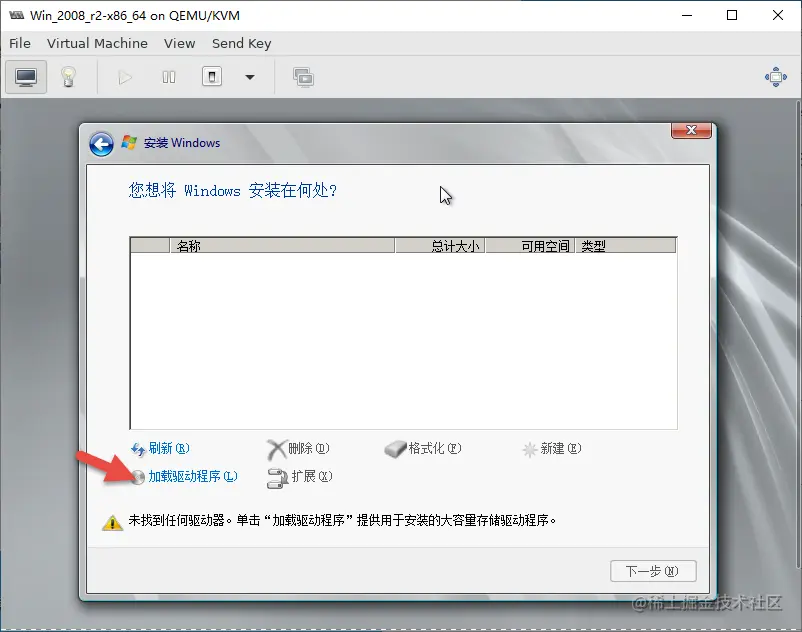The height and width of the screenshot is (632, 802).
Task: Open the Send Key menu
Action: (x=241, y=43)
